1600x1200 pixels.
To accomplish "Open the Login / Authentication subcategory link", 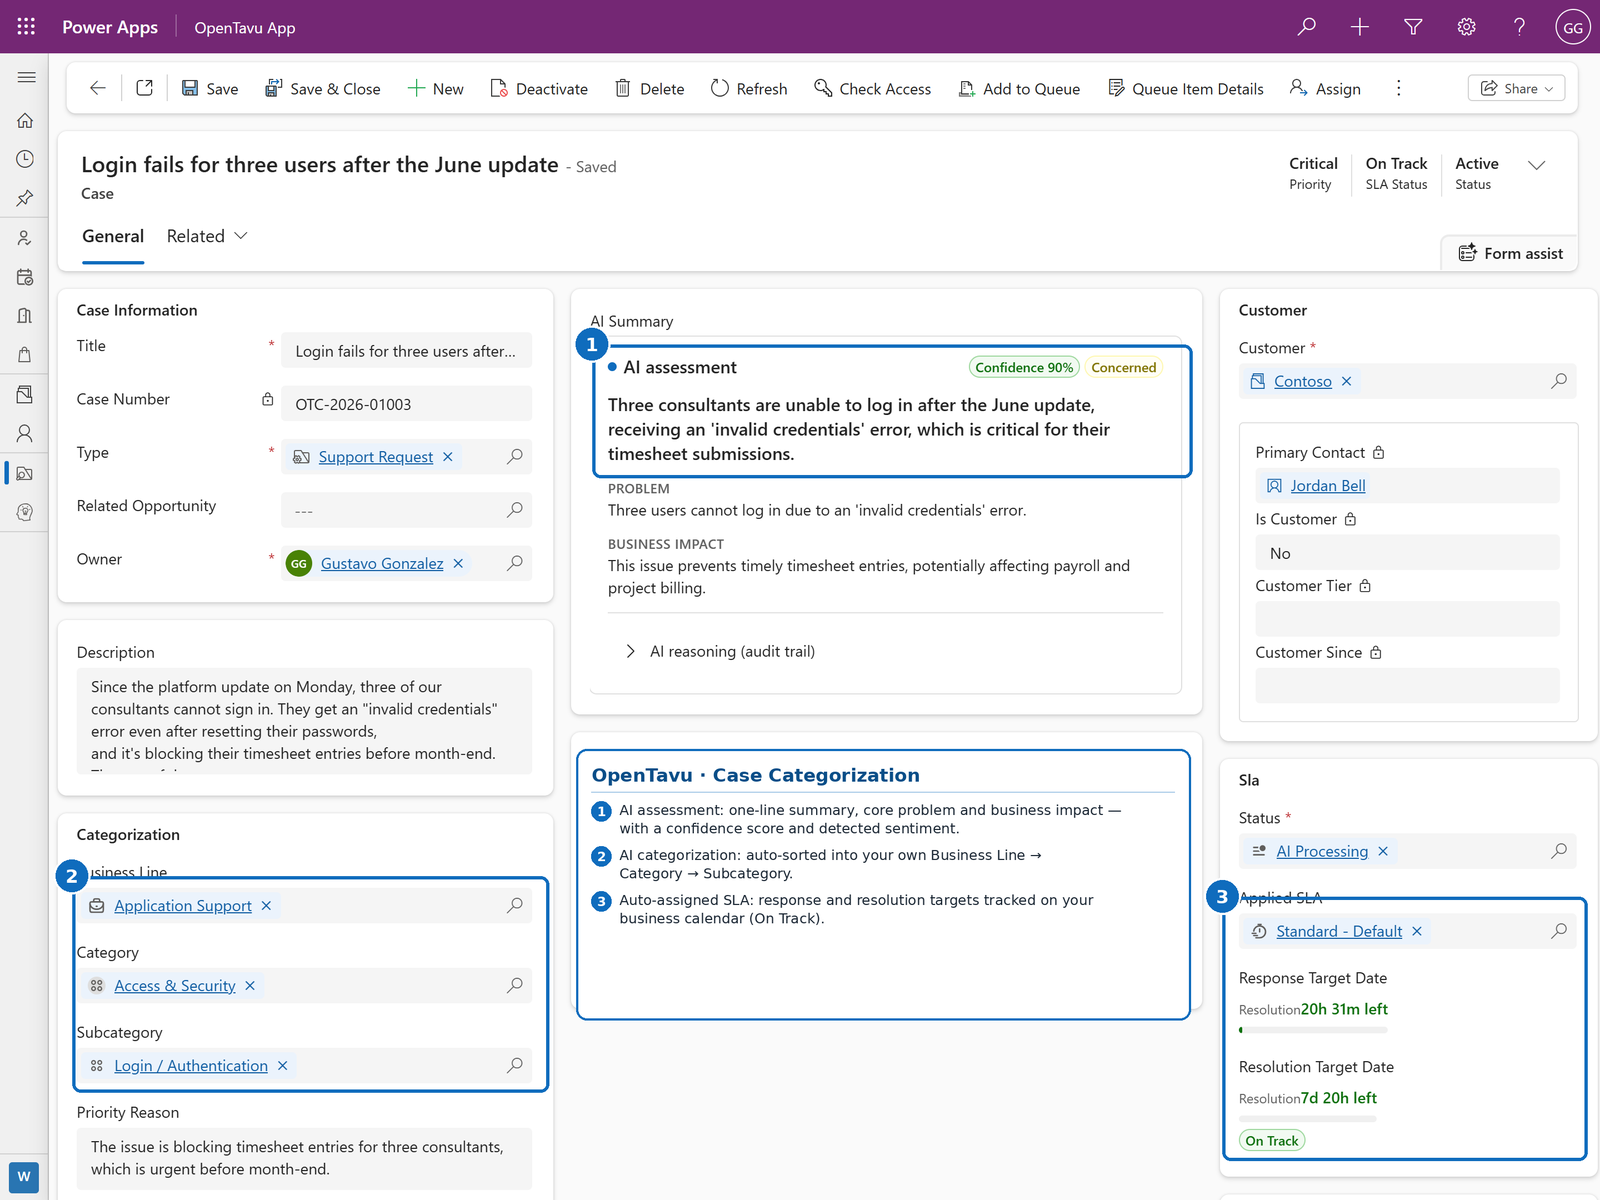I will [x=191, y=1066].
